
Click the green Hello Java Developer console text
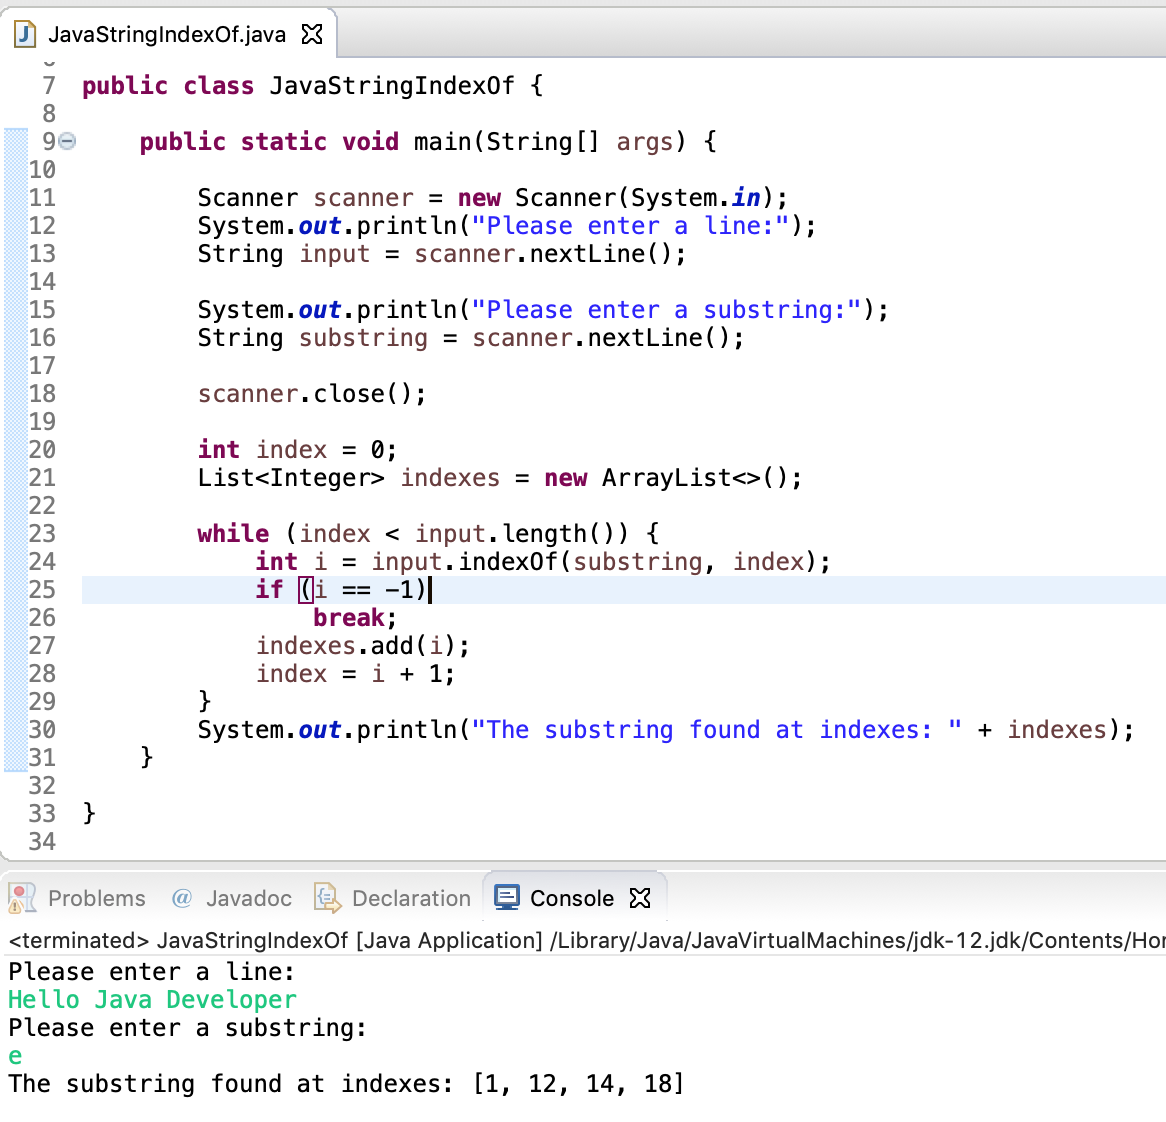tap(150, 999)
